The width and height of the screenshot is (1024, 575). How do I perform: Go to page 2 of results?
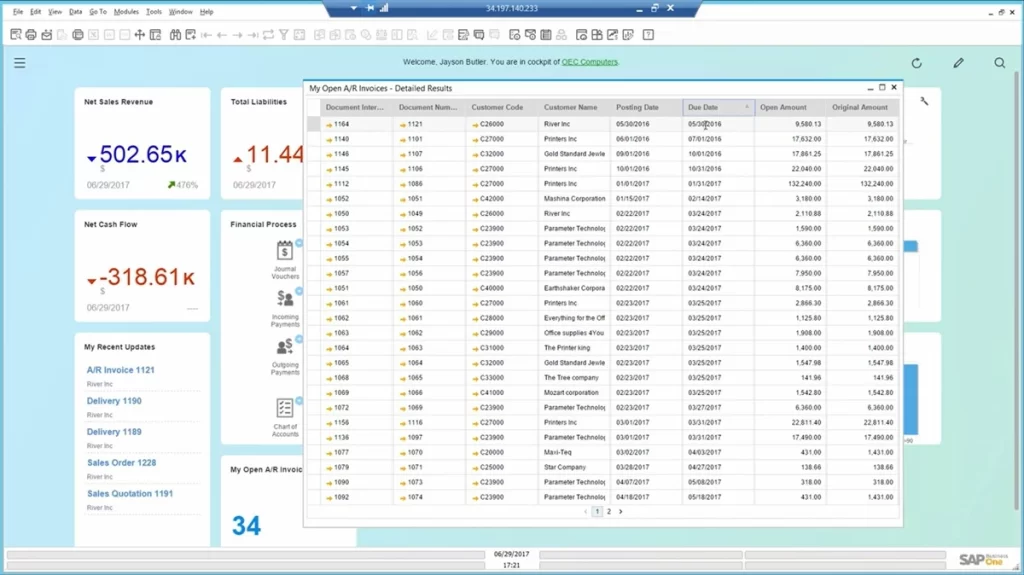point(609,511)
